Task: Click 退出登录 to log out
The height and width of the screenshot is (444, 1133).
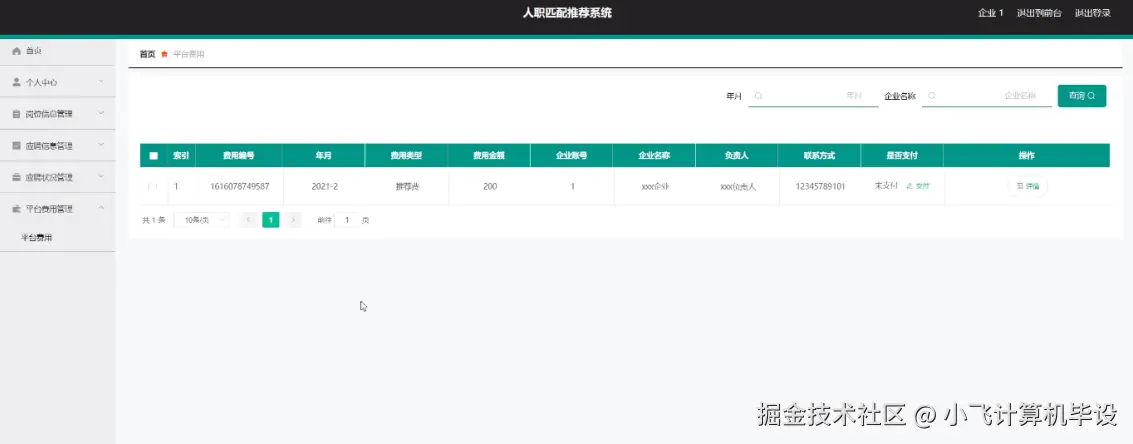Action: tap(1093, 13)
